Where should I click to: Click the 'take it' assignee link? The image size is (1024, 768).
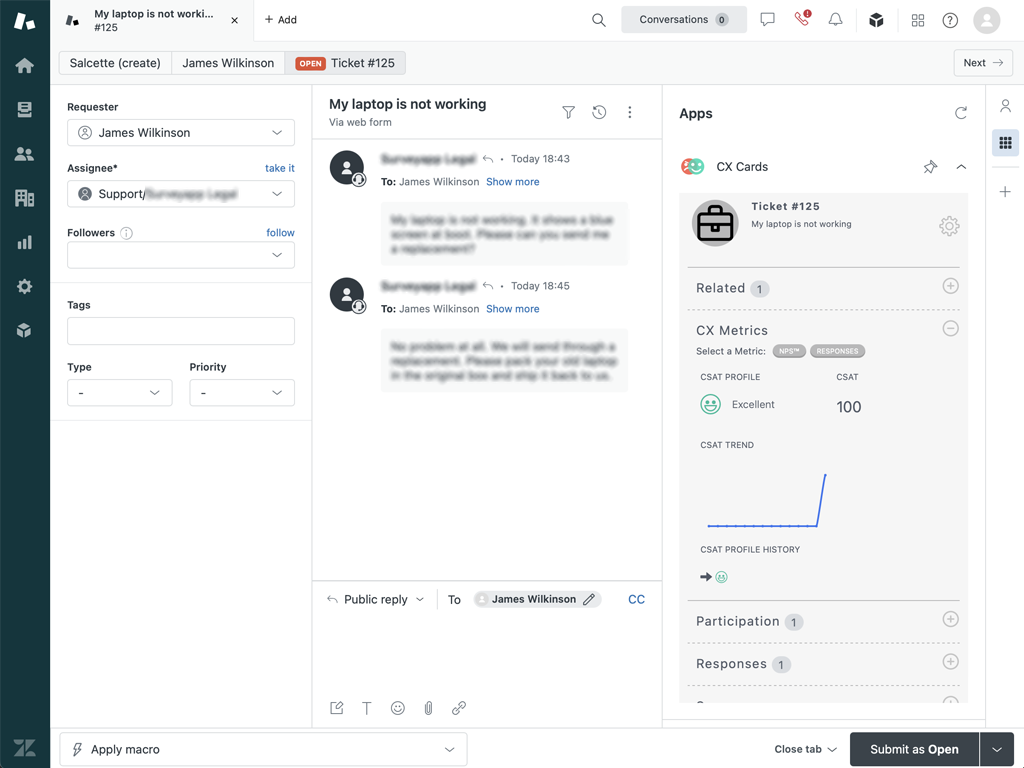(x=279, y=168)
